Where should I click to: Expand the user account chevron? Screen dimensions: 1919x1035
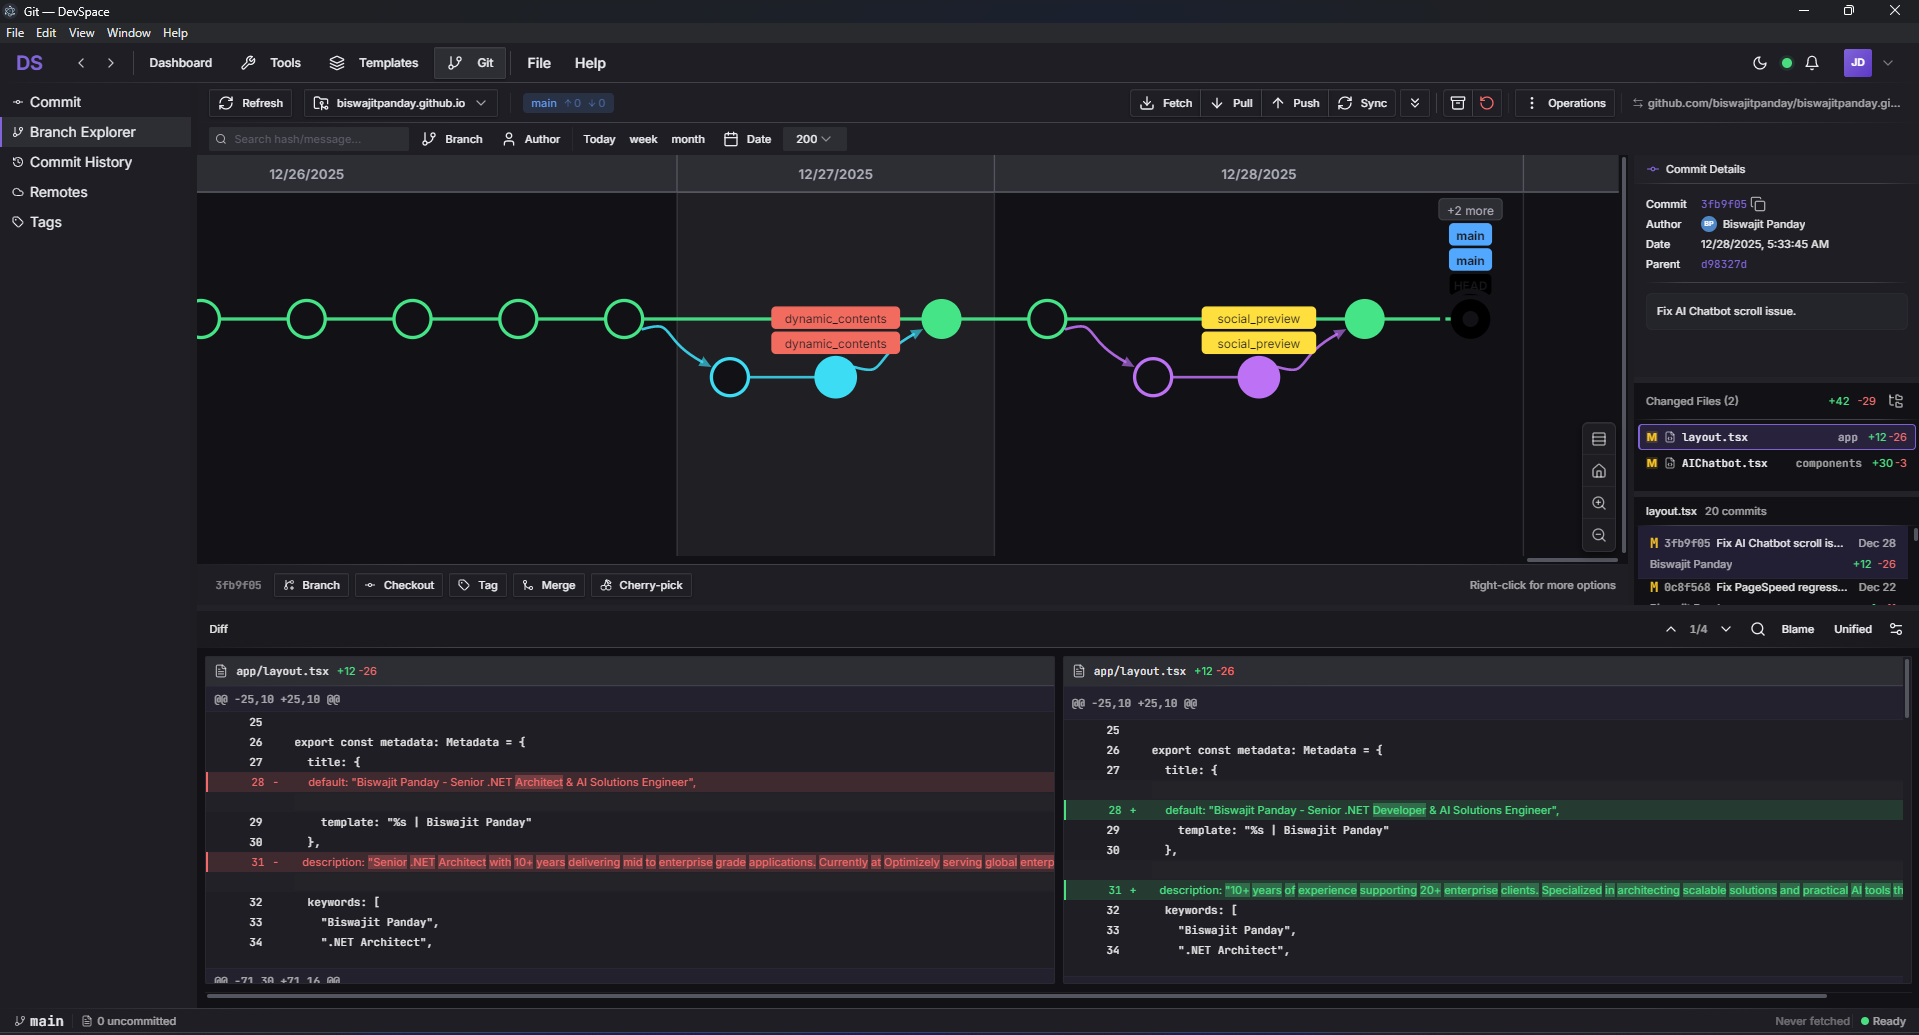point(1888,63)
